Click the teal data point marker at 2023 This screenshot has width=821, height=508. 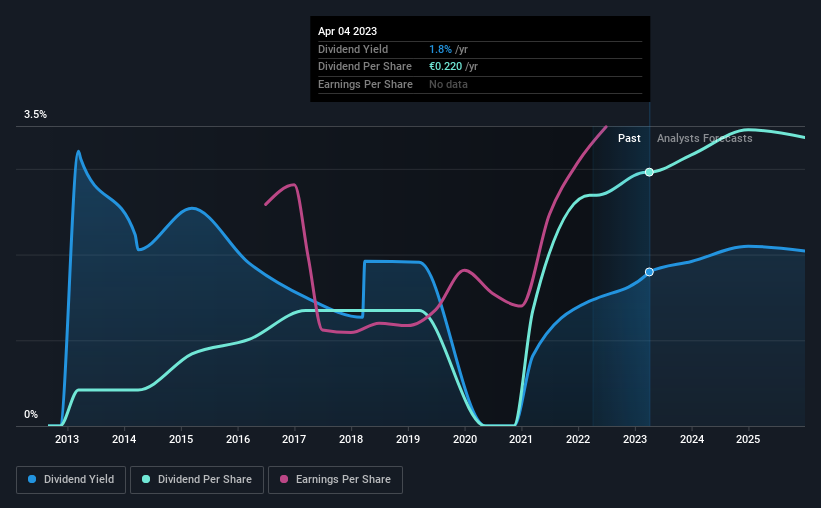(x=649, y=172)
